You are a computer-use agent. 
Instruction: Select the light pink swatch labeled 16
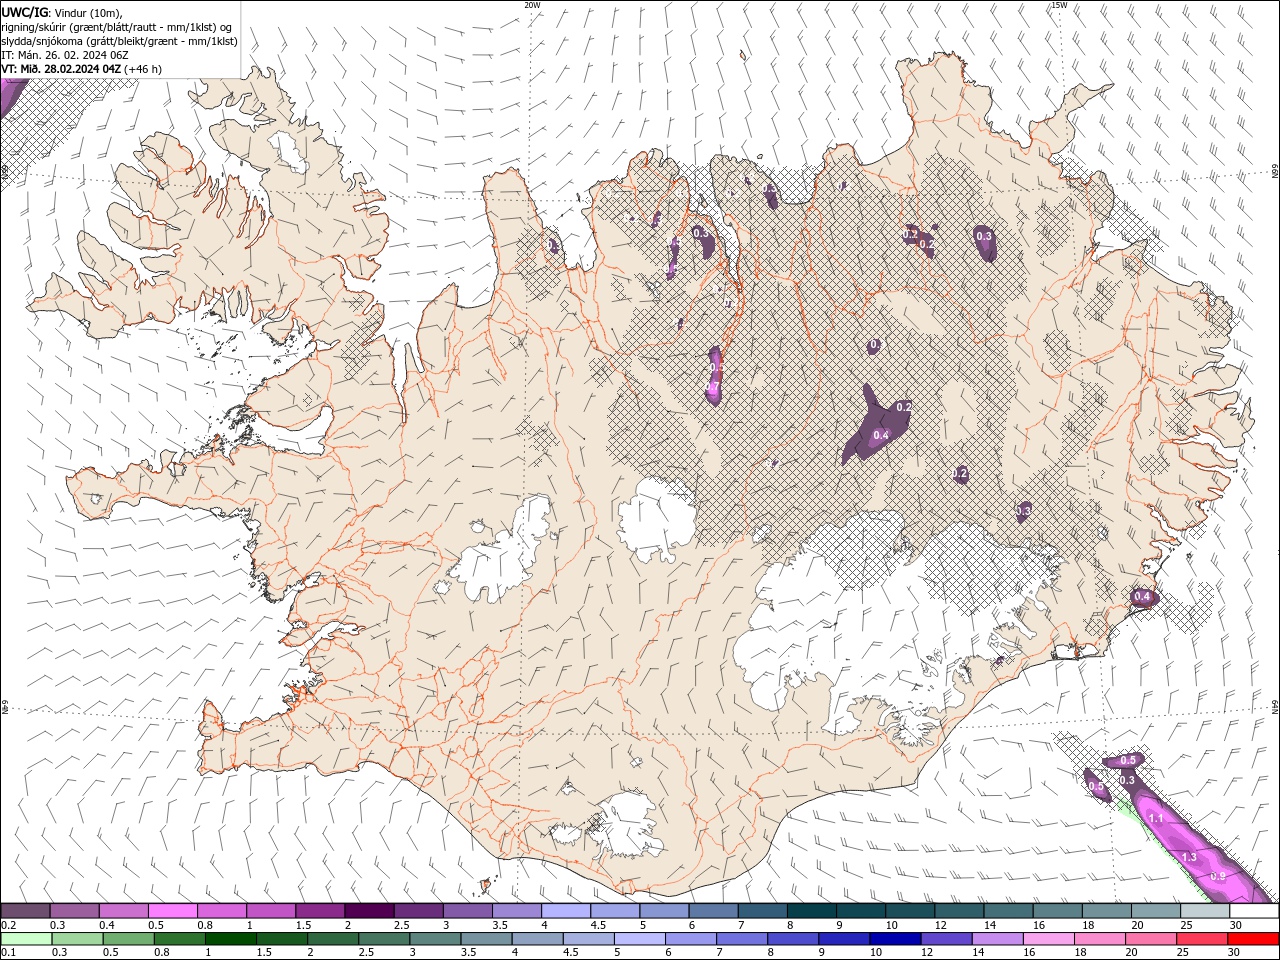pos(1048,939)
